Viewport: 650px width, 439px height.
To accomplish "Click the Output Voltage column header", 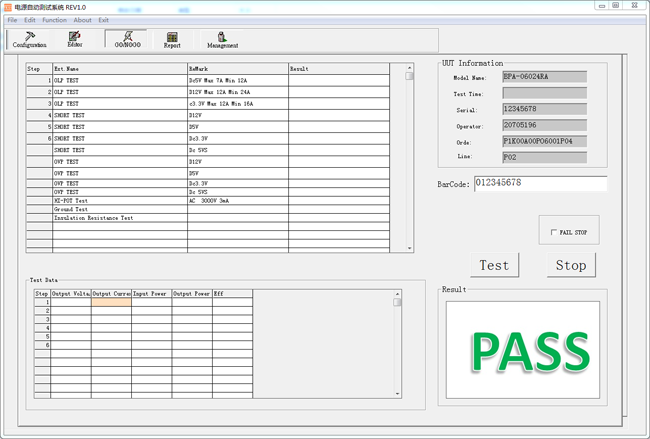I will click(71, 293).
